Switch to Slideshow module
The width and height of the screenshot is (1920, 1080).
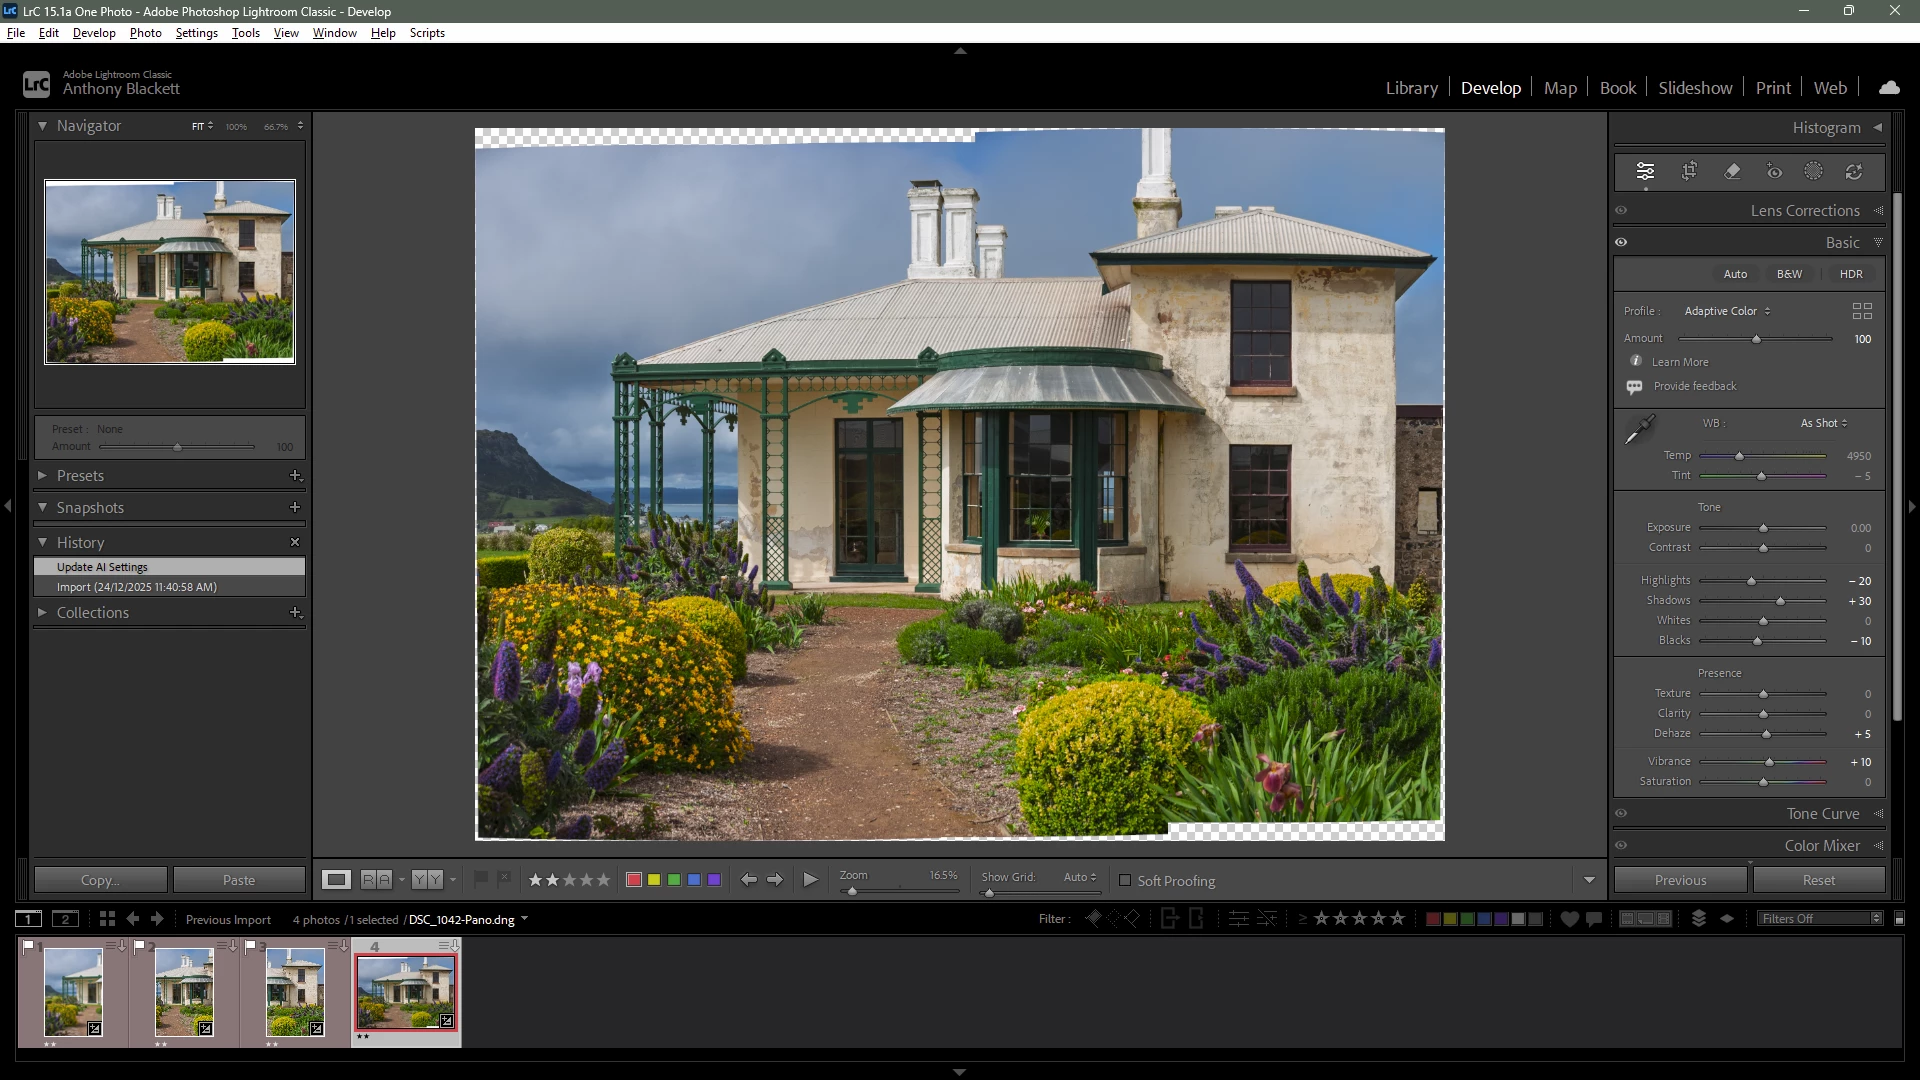1695,88
